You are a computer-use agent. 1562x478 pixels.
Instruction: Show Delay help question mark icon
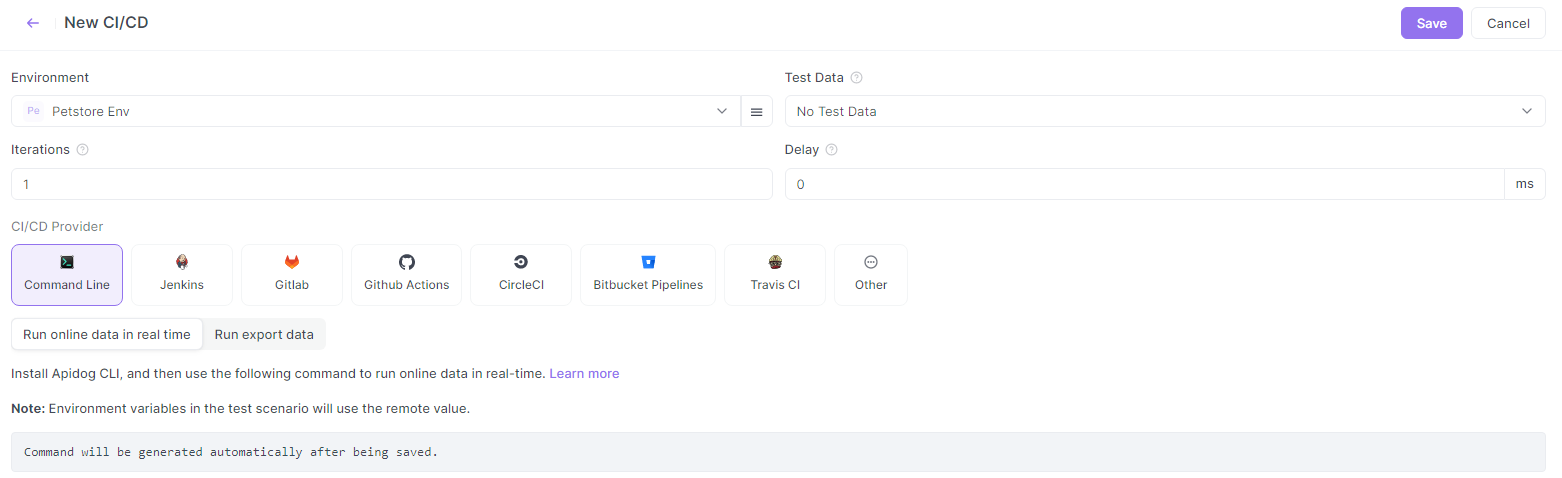click(831, 149)
